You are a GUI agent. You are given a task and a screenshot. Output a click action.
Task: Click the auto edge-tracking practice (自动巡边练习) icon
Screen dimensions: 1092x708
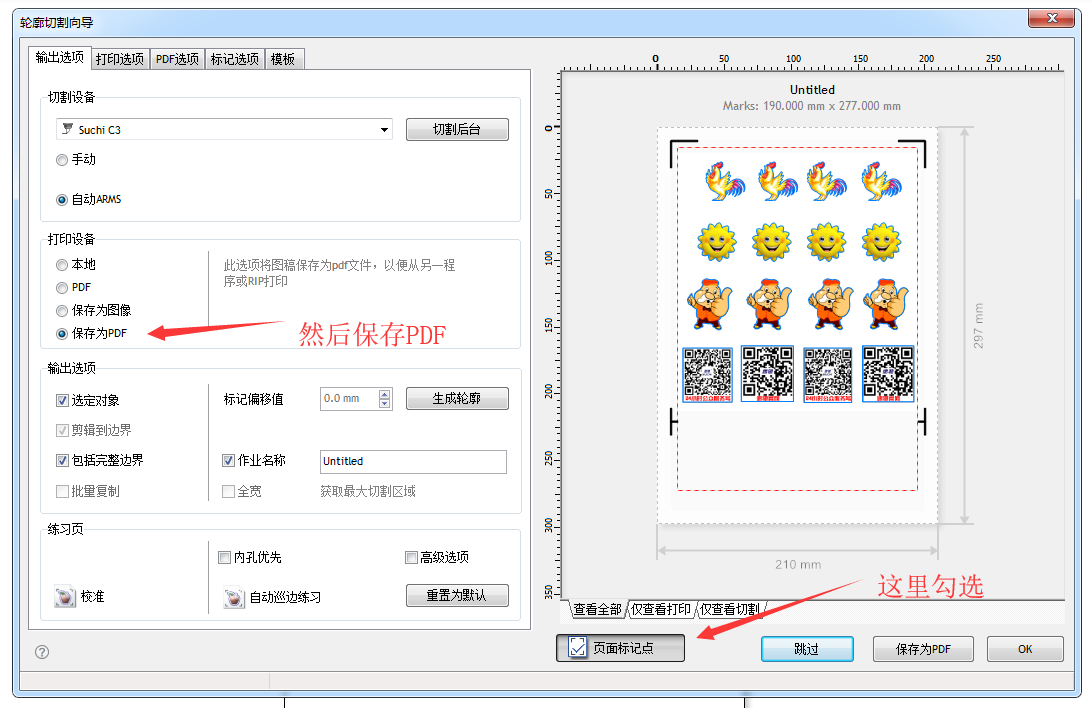pos(234,597)
